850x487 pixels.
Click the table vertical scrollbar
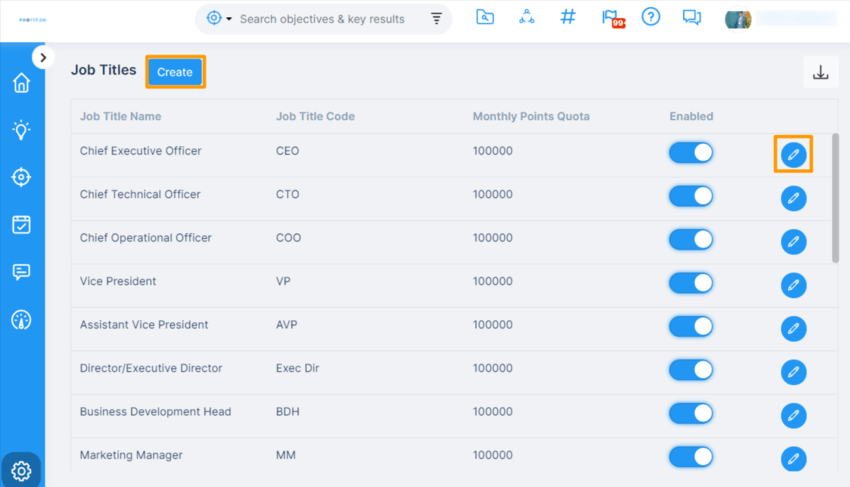pyautogui.click(x=835, y=198)
